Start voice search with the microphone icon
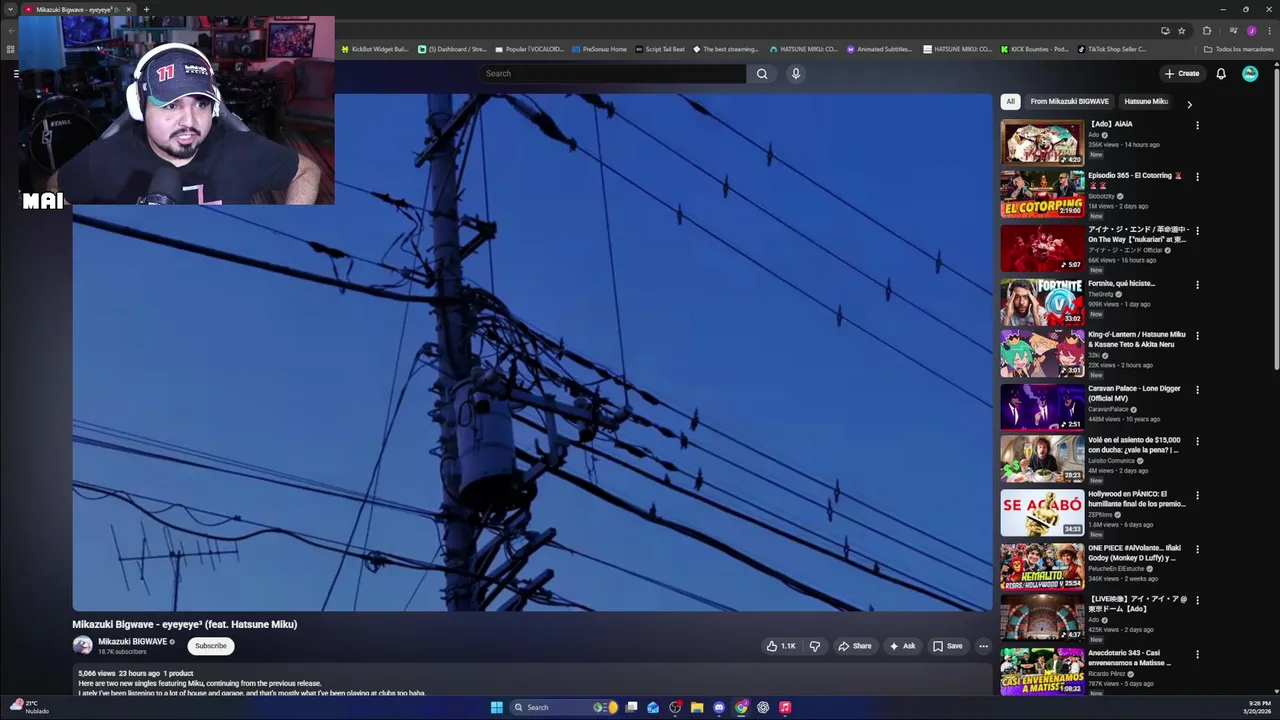This screenshot has width=1280, height=720. (796, 73)
